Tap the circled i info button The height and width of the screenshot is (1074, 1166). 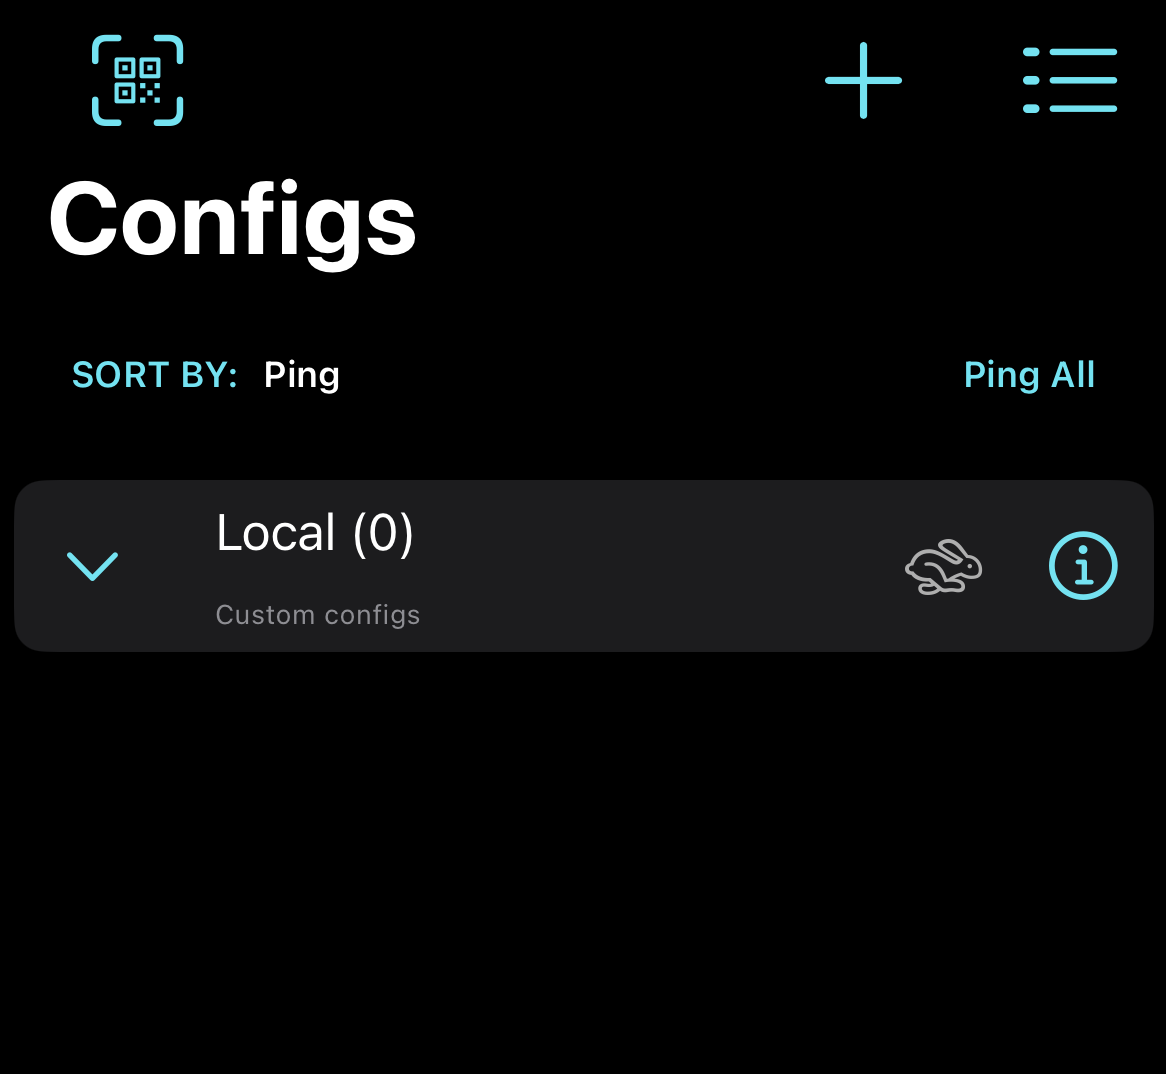click(1083, 566)
